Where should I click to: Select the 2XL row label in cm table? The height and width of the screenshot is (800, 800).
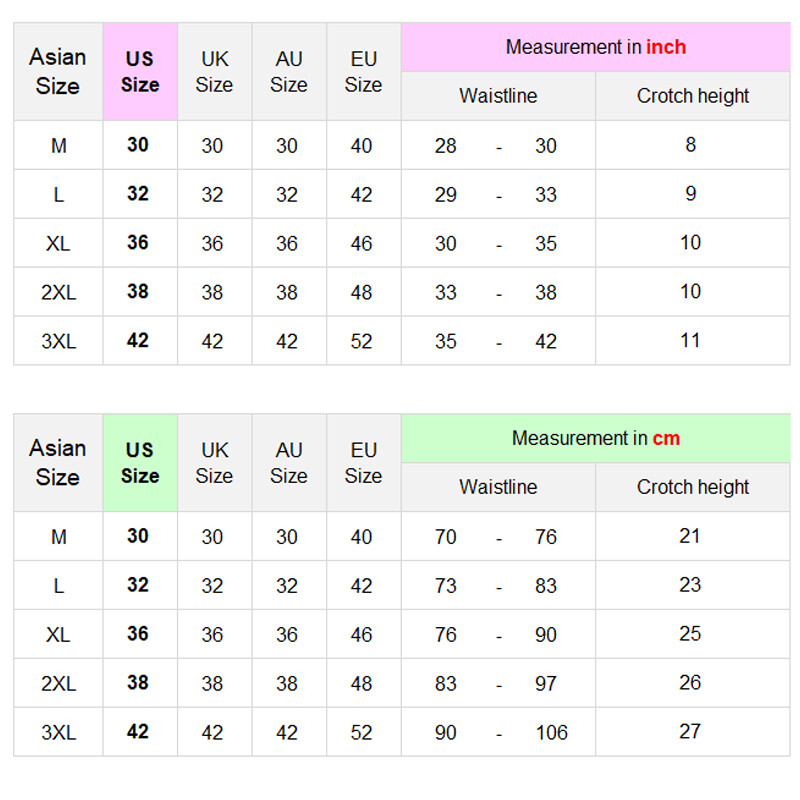(x=58, y=683)
